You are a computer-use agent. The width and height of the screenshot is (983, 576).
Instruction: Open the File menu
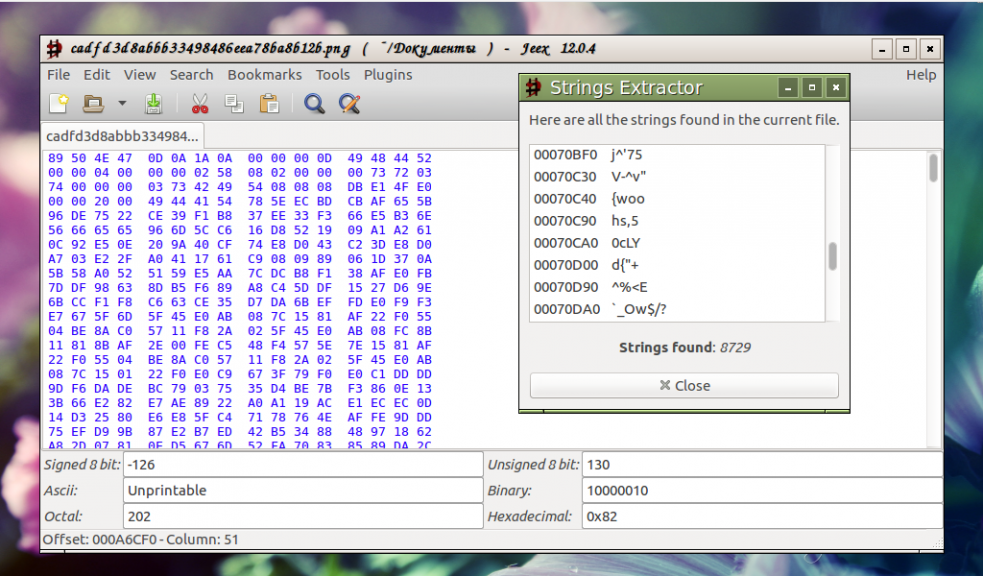point(58,75)
